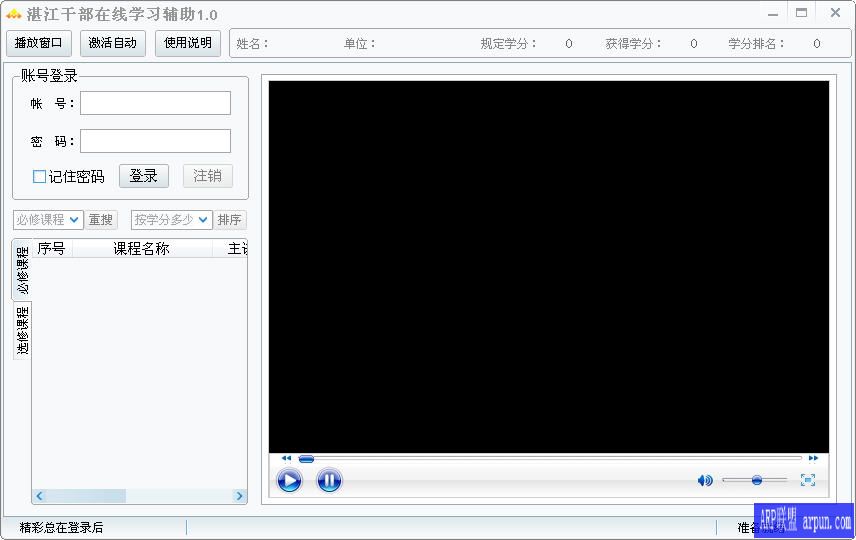
Task: Enable the 记住密码 checkbox
Action: pos(40,177)
